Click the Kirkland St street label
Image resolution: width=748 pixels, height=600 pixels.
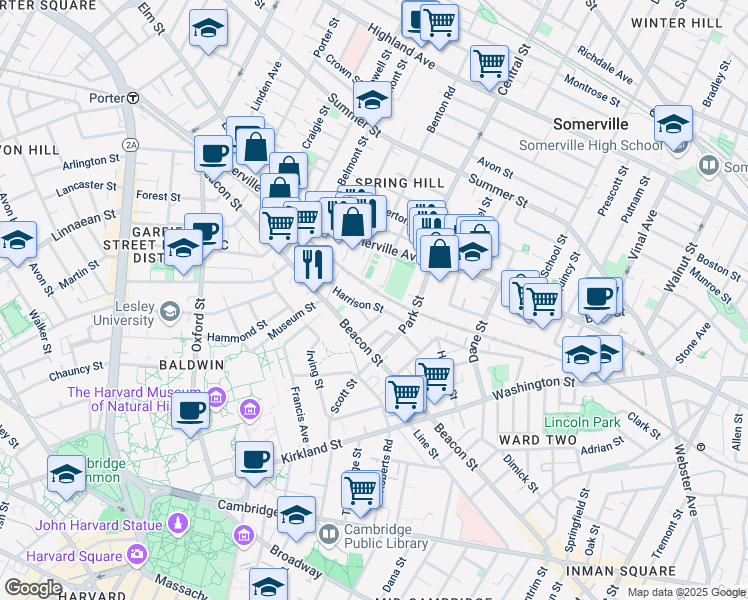[x=312, y=452]
